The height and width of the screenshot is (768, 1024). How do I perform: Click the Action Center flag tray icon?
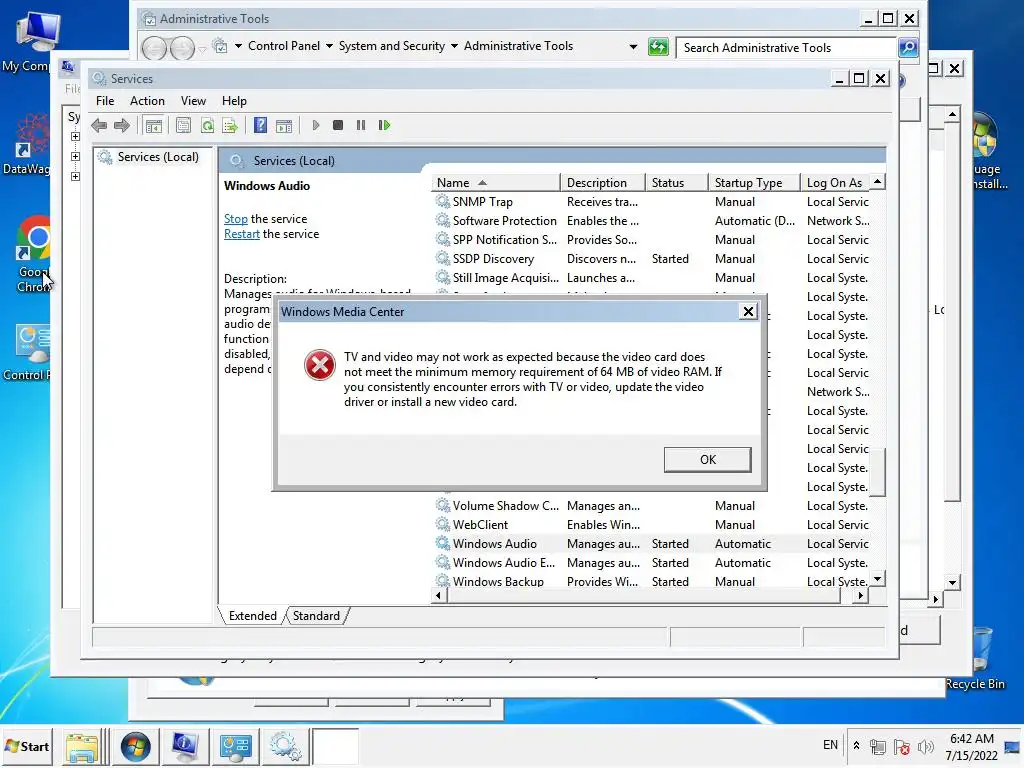(902, 747)
